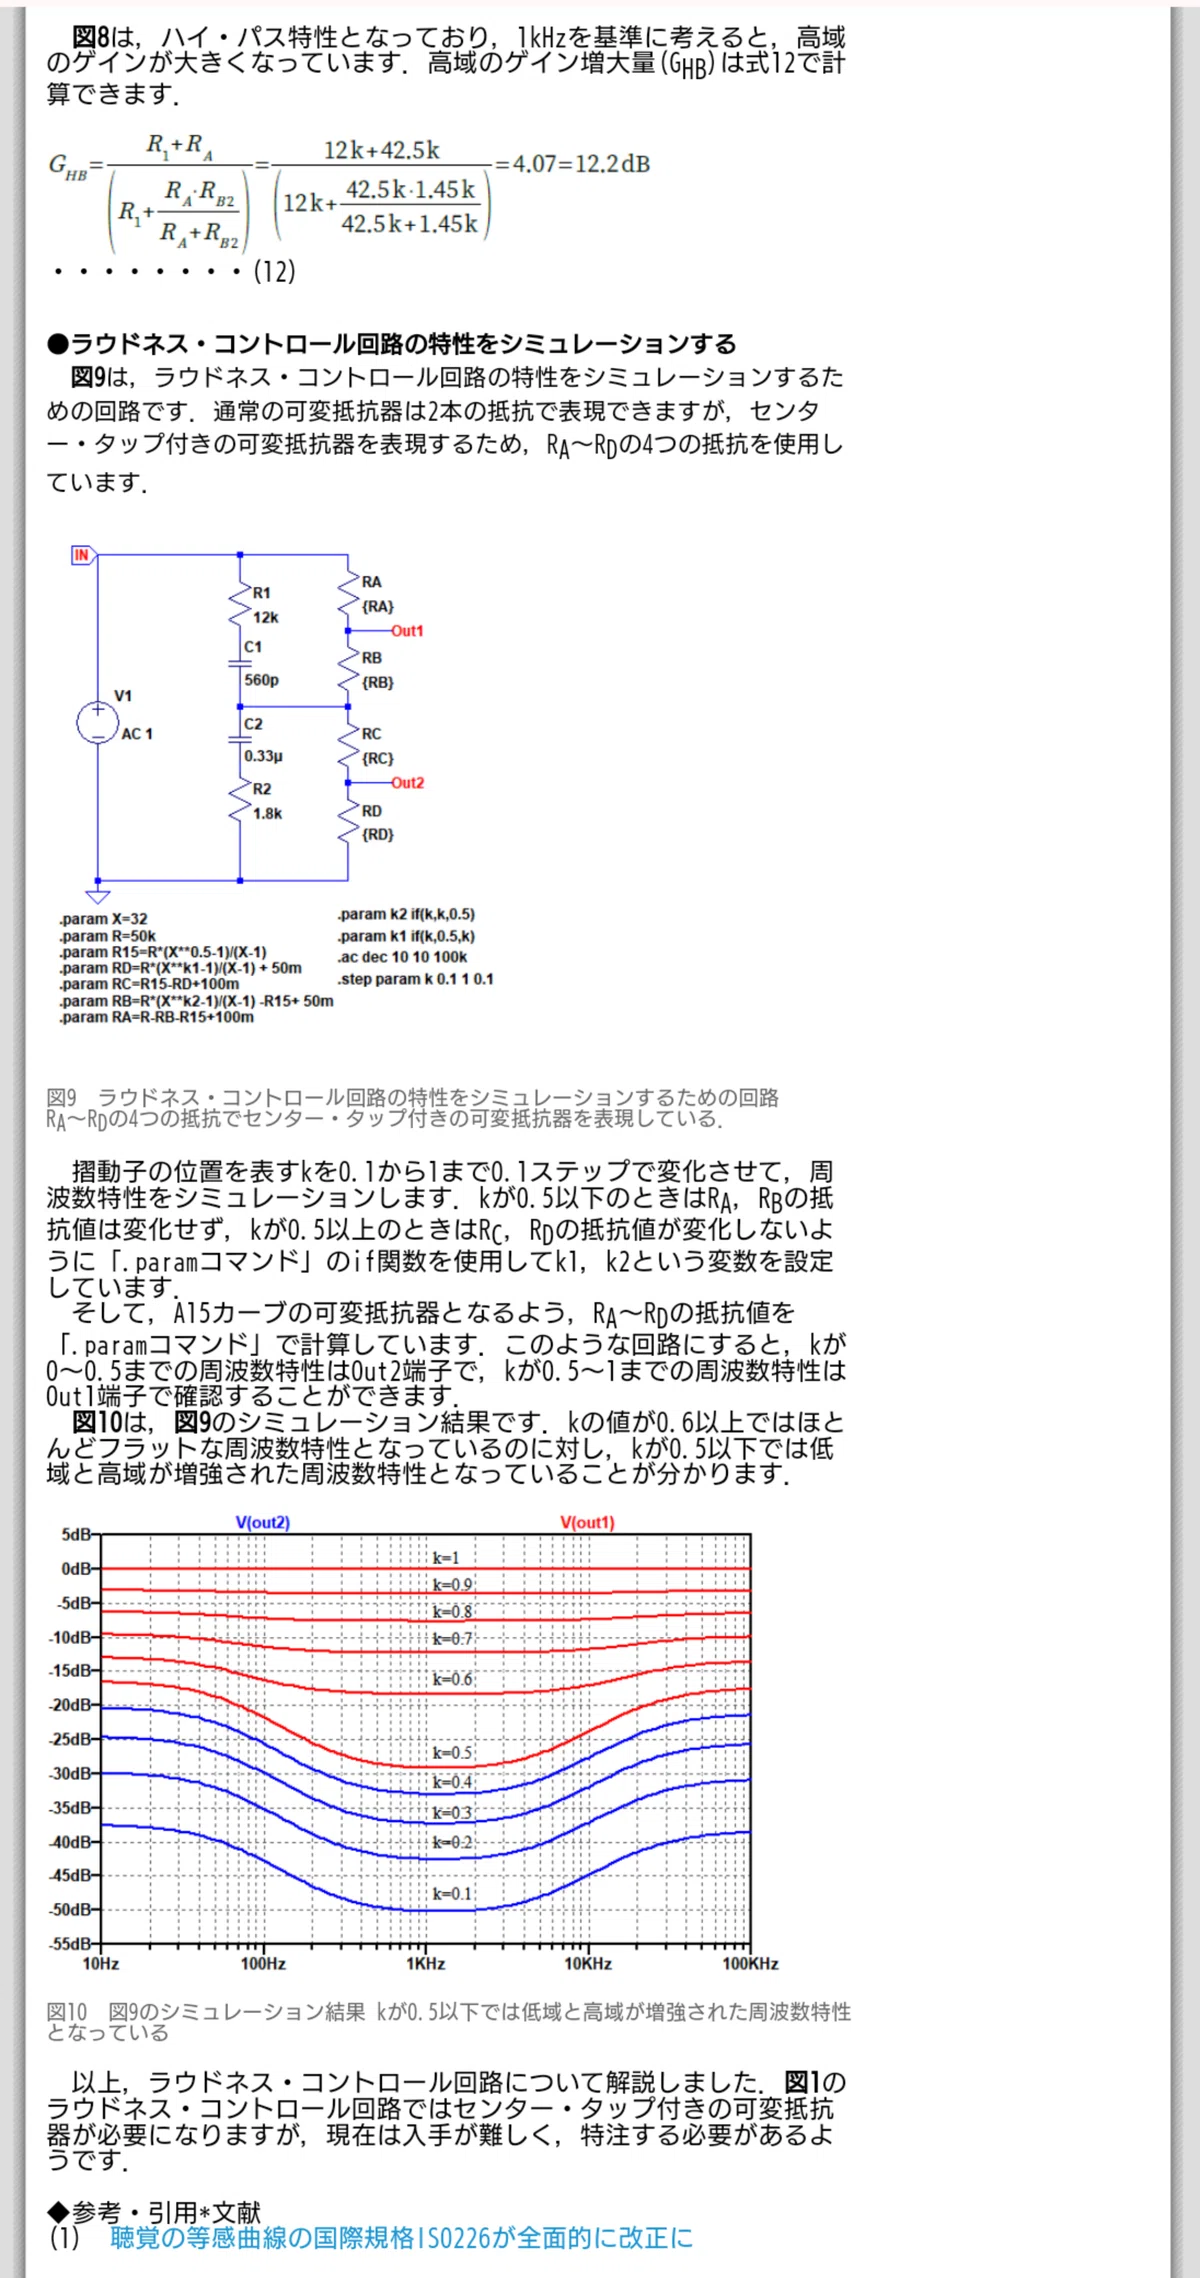Screen dimensions: 1200x2278
Task: Click the '.step param k 0.1 1 0.1' directive
Action: point(415,979)
